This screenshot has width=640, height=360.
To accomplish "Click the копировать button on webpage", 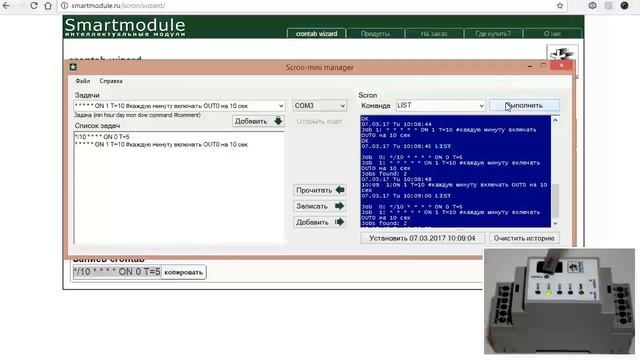I will click(x=184, y=272).
